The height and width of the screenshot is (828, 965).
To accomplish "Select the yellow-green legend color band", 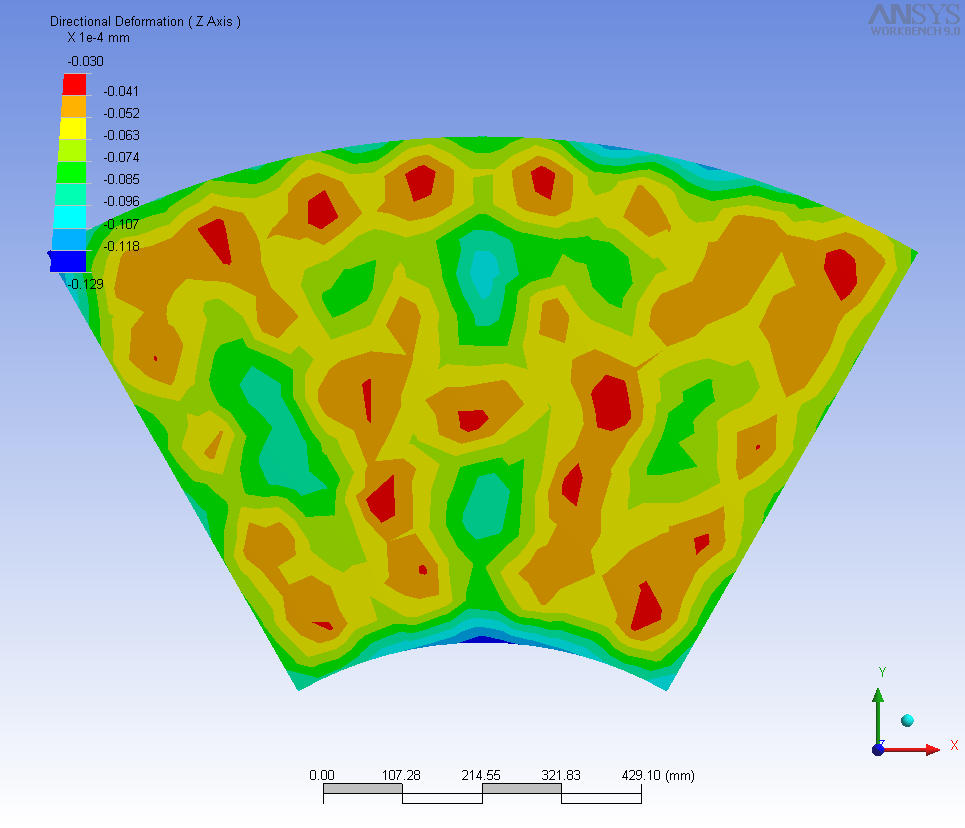I will [72, 150].
